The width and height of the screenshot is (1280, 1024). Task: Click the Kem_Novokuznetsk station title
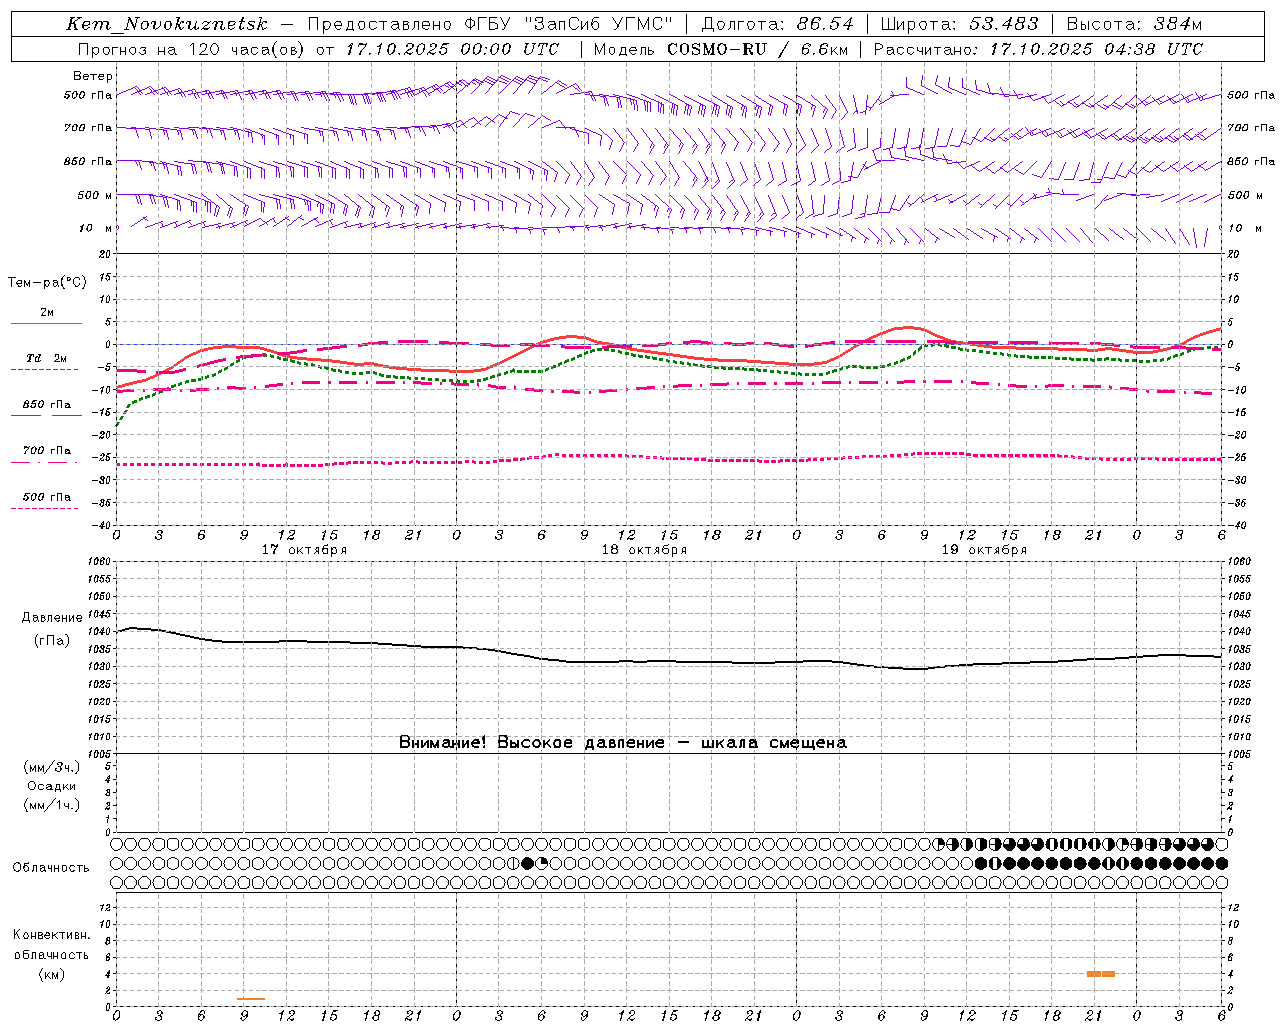tap(167, 24)
